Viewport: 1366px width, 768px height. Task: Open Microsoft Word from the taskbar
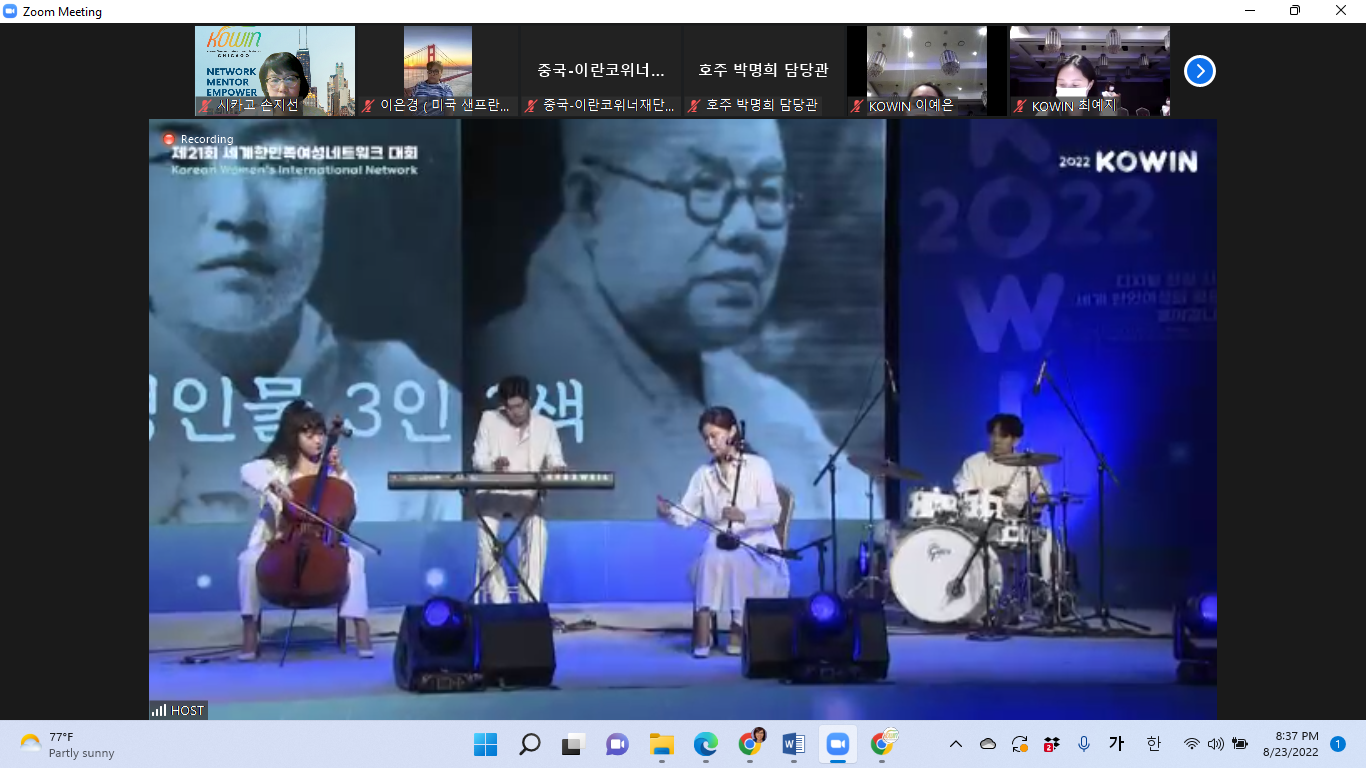tap(794, 744)
